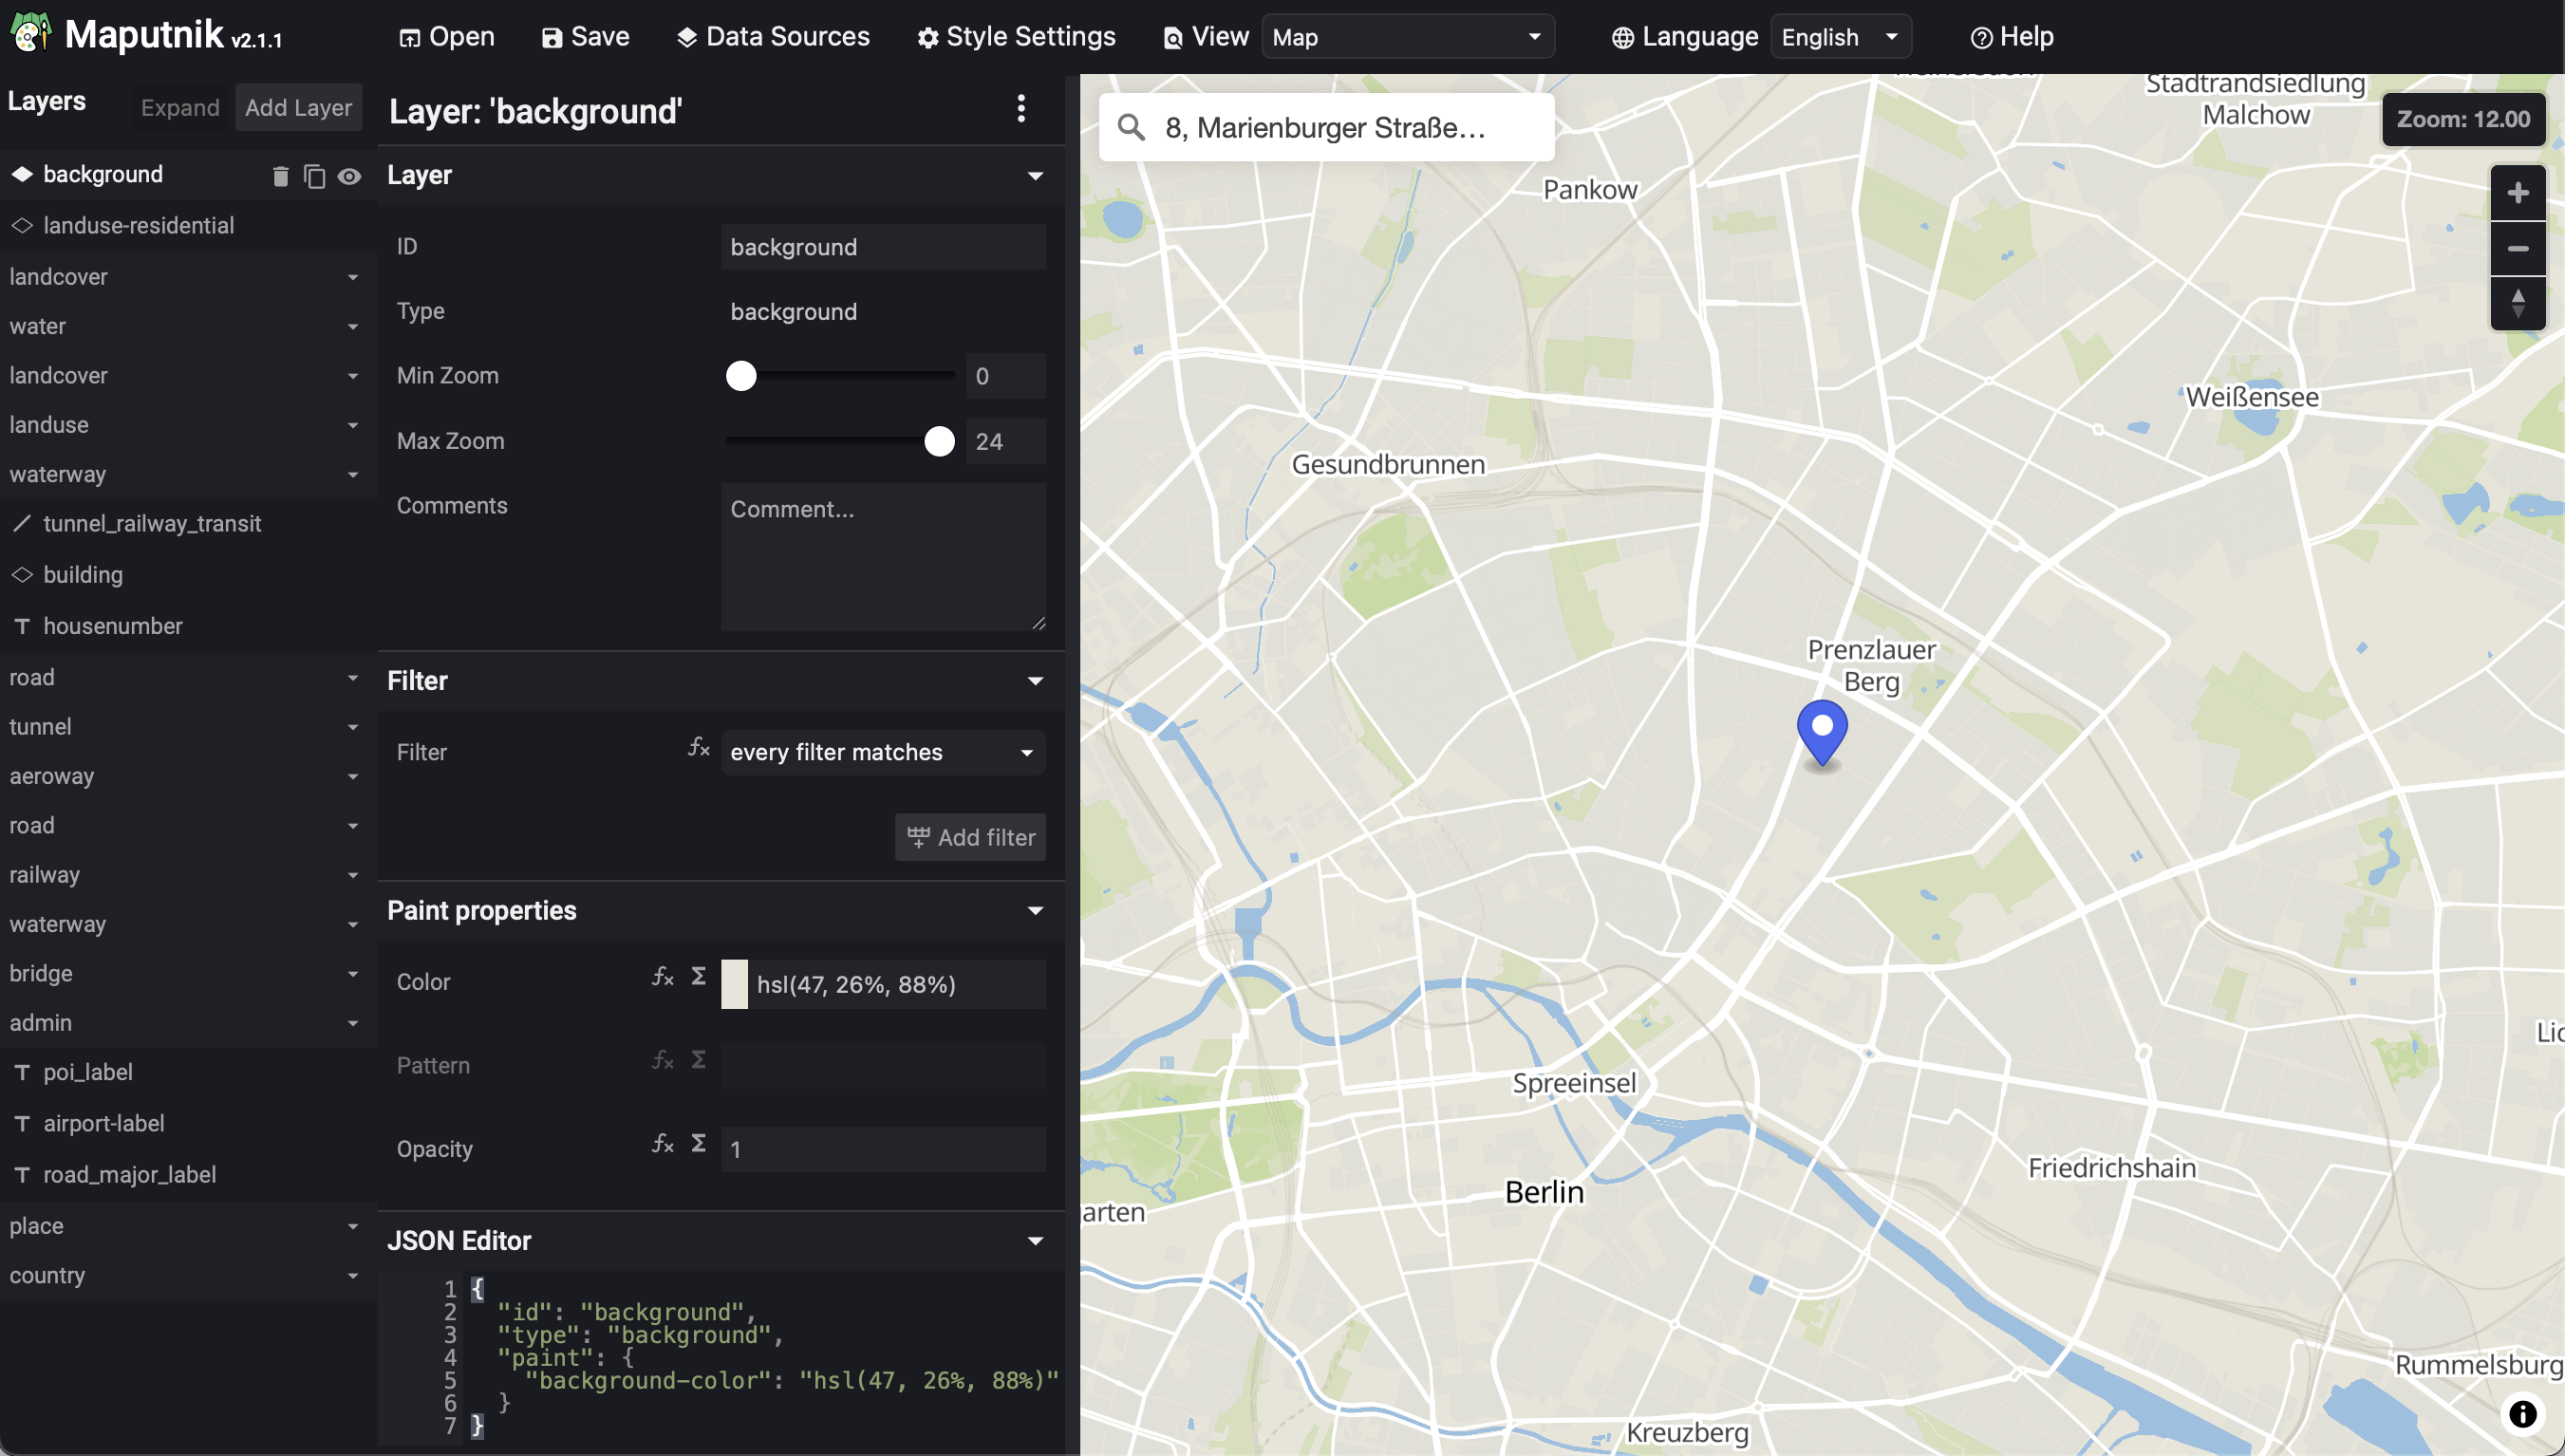2565x1456 pixels.
Task: Duplicate the background layer using copy icon
Action: (314, 176)
